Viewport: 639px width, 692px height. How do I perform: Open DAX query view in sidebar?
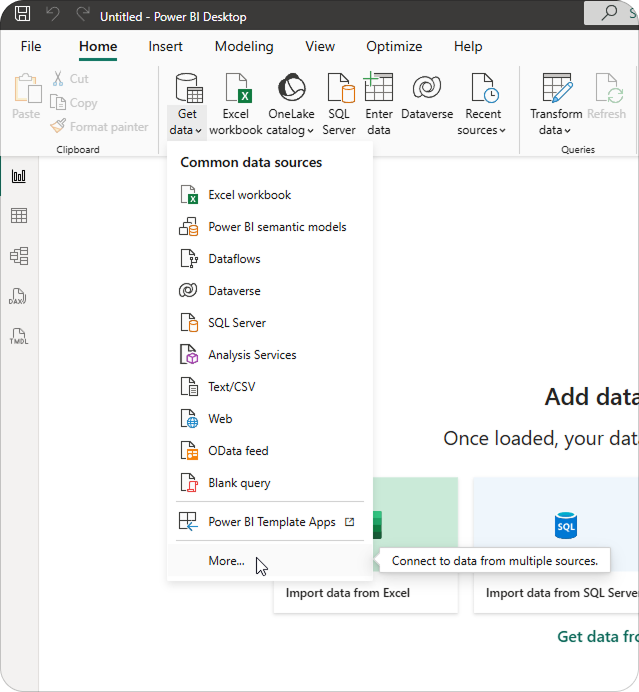pyautogui.click(x=18, y=296)
